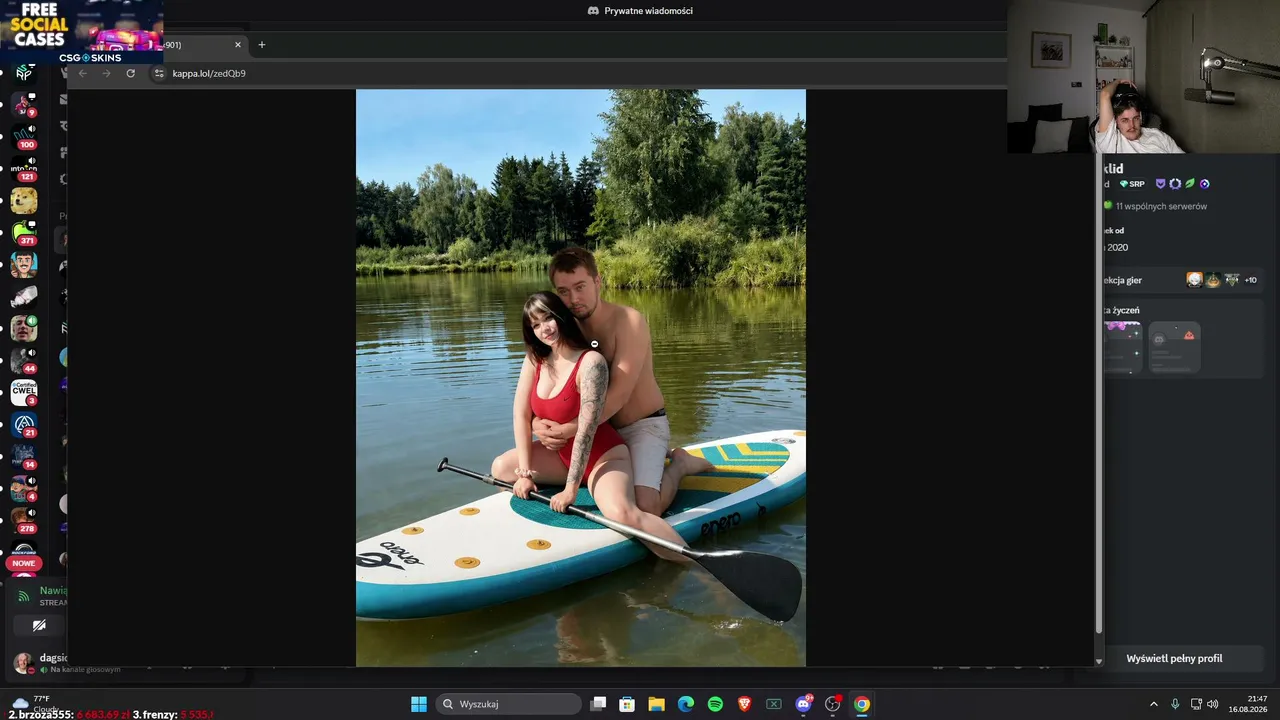Viewport: 1280px width, 720px height.
Task: Open the lake paddleboard photo
Action: [x=581, y=378]
